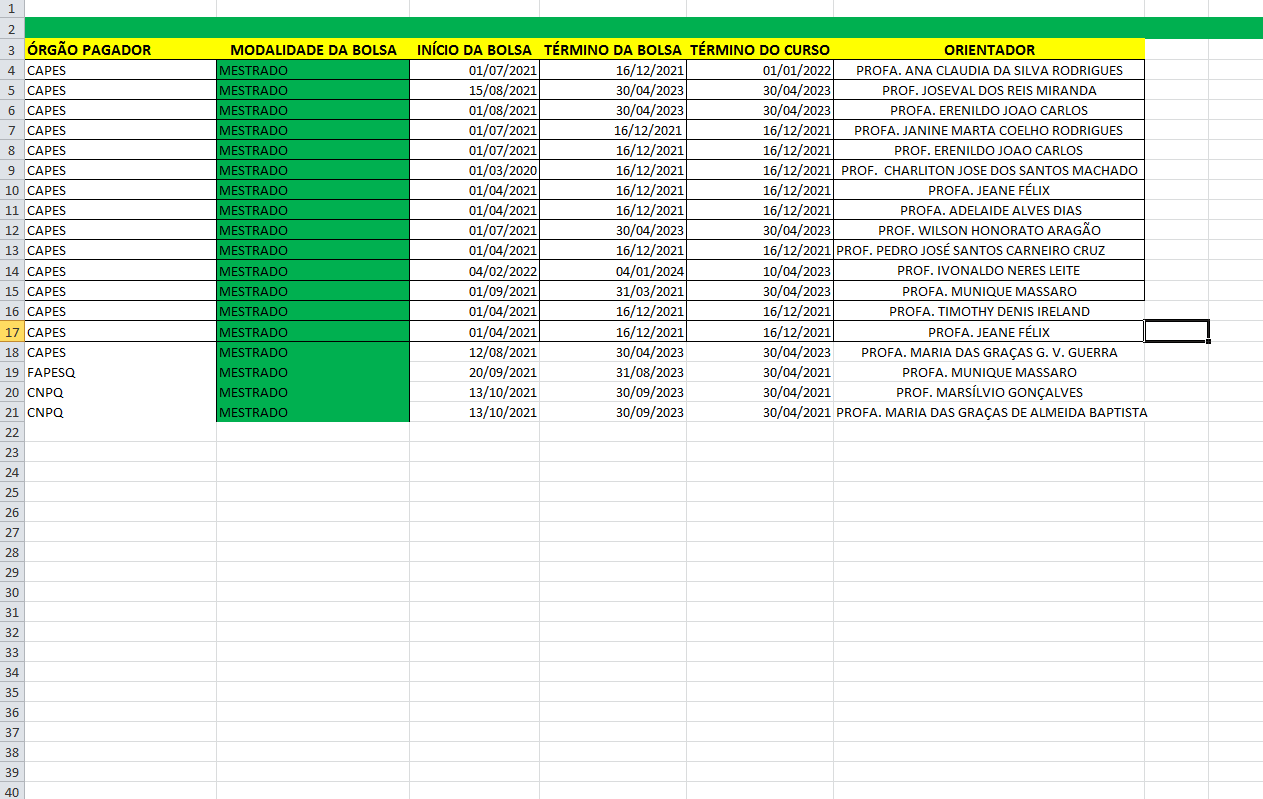1263x799 pixels.
Task: Select the course end date 01/01/2022 cell
Action: click(760, 71)
